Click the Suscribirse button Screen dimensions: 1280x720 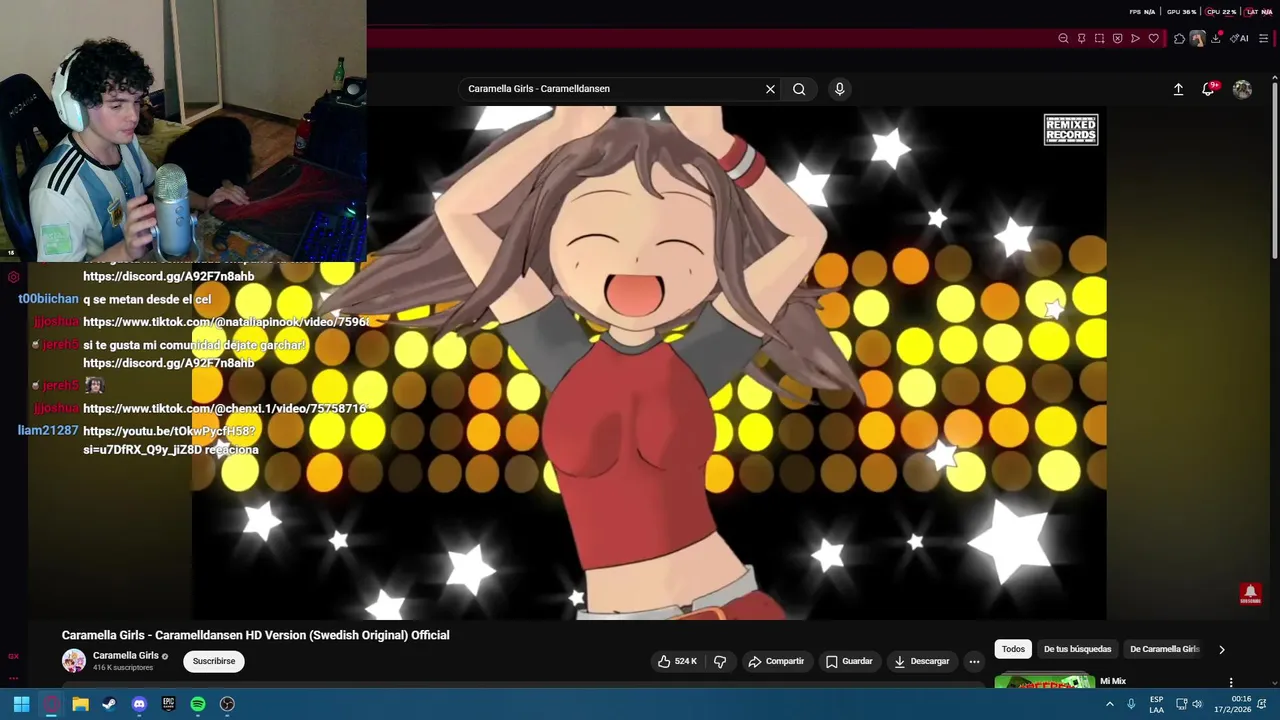pyautogui.click(x=214, y=661)
